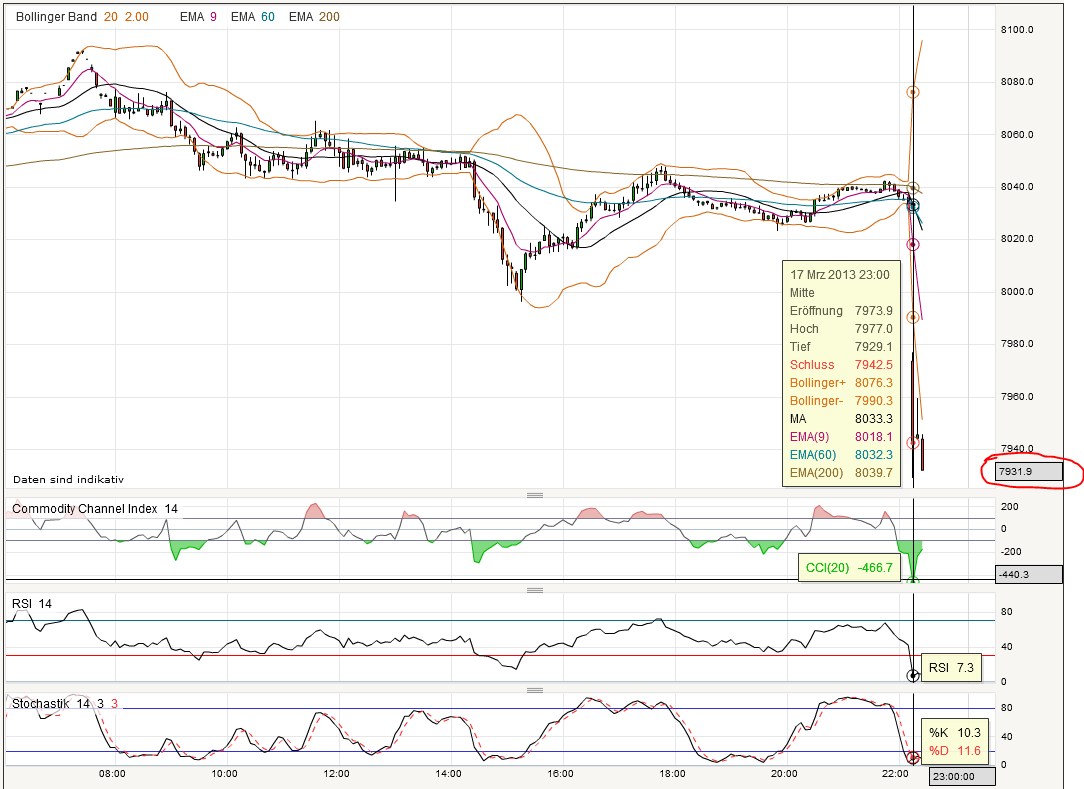
Task: Click the 22:00 time axis label
Action: click(895, 773)
